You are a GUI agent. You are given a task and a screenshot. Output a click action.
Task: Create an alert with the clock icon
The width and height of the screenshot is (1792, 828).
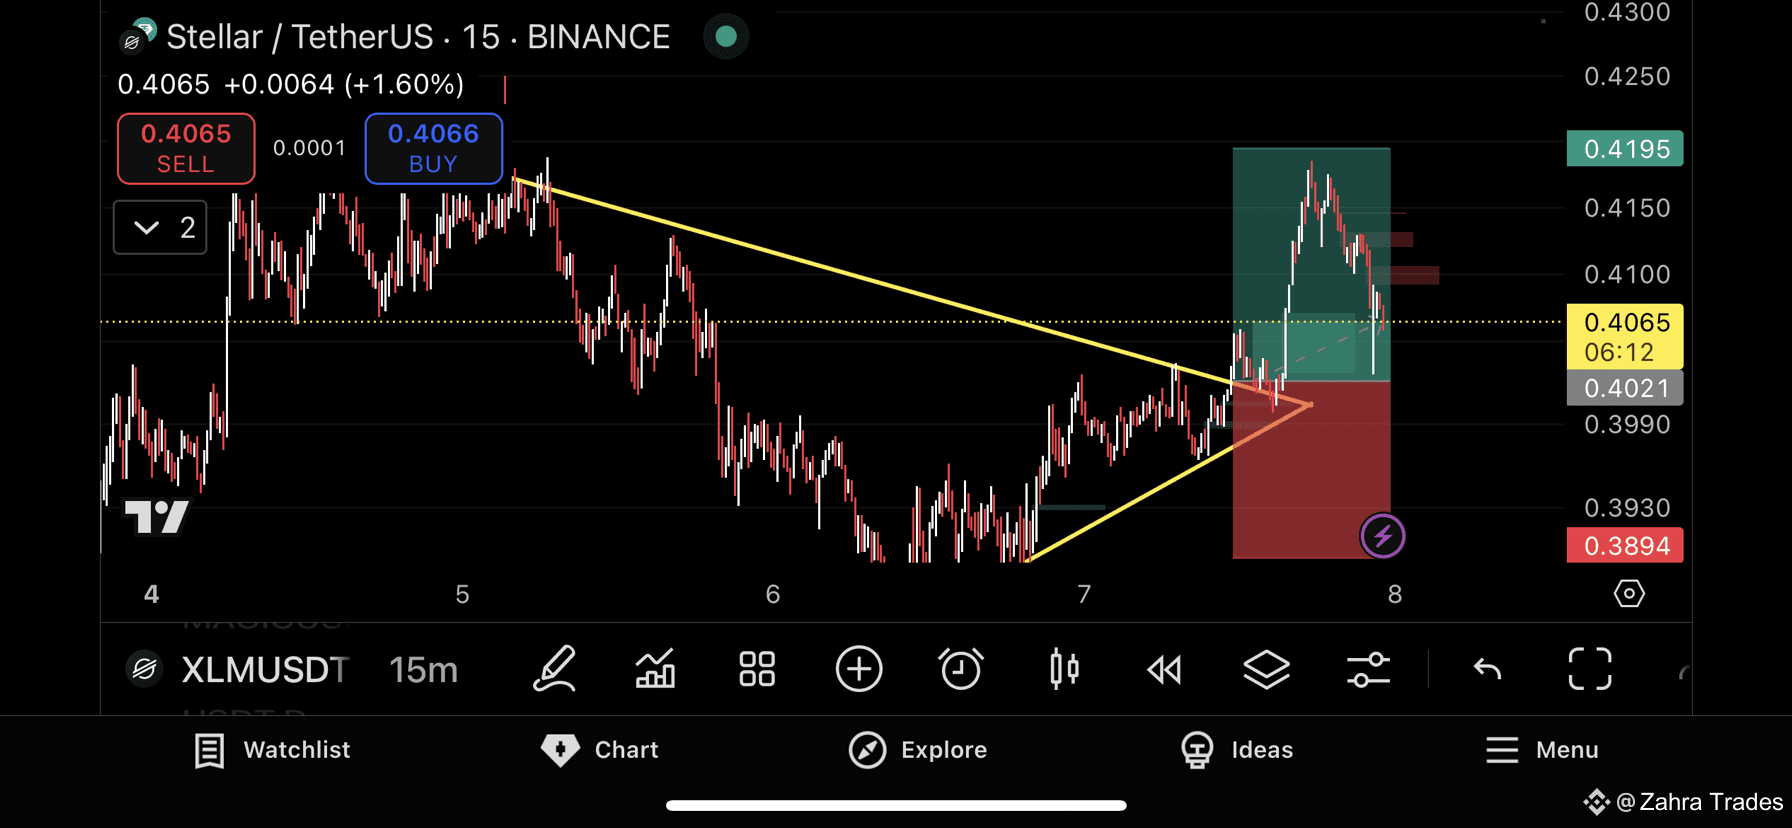(961, 669)
